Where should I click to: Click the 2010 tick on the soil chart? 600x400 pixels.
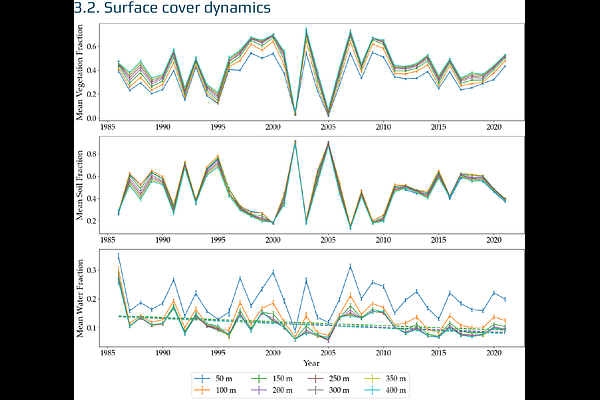pyautogui.click(x=383, y=241)
